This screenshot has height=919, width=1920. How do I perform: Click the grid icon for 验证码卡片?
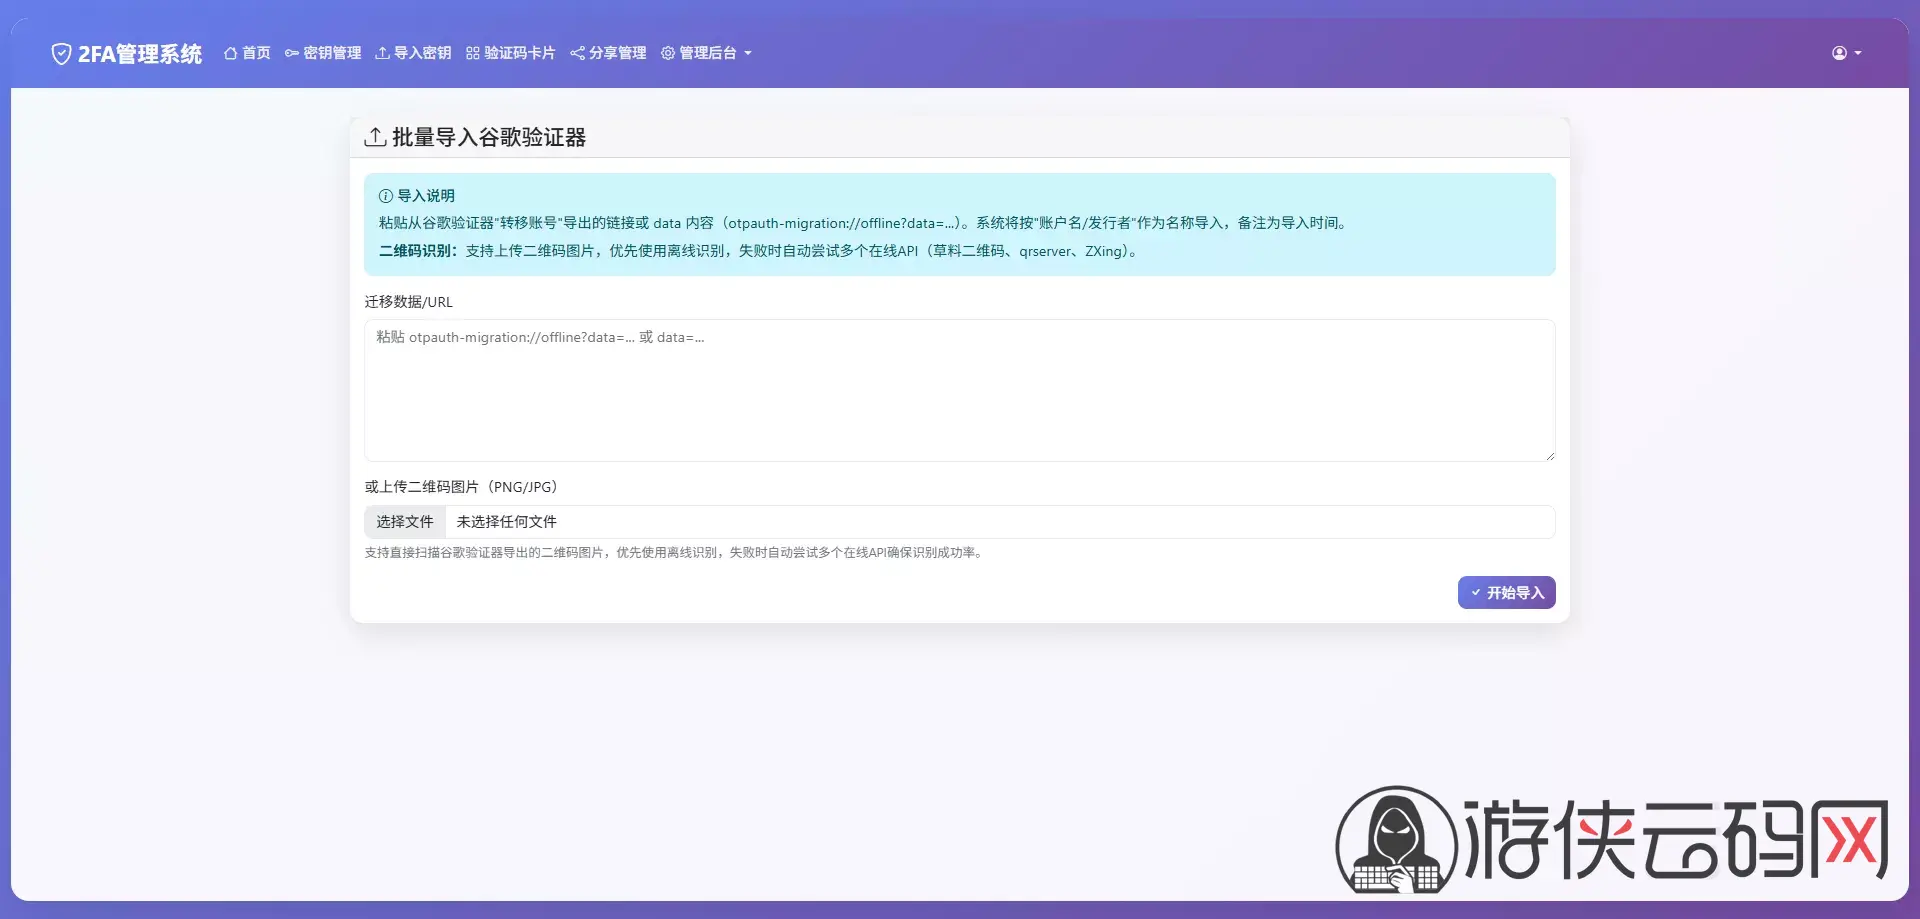pos(473,54)
